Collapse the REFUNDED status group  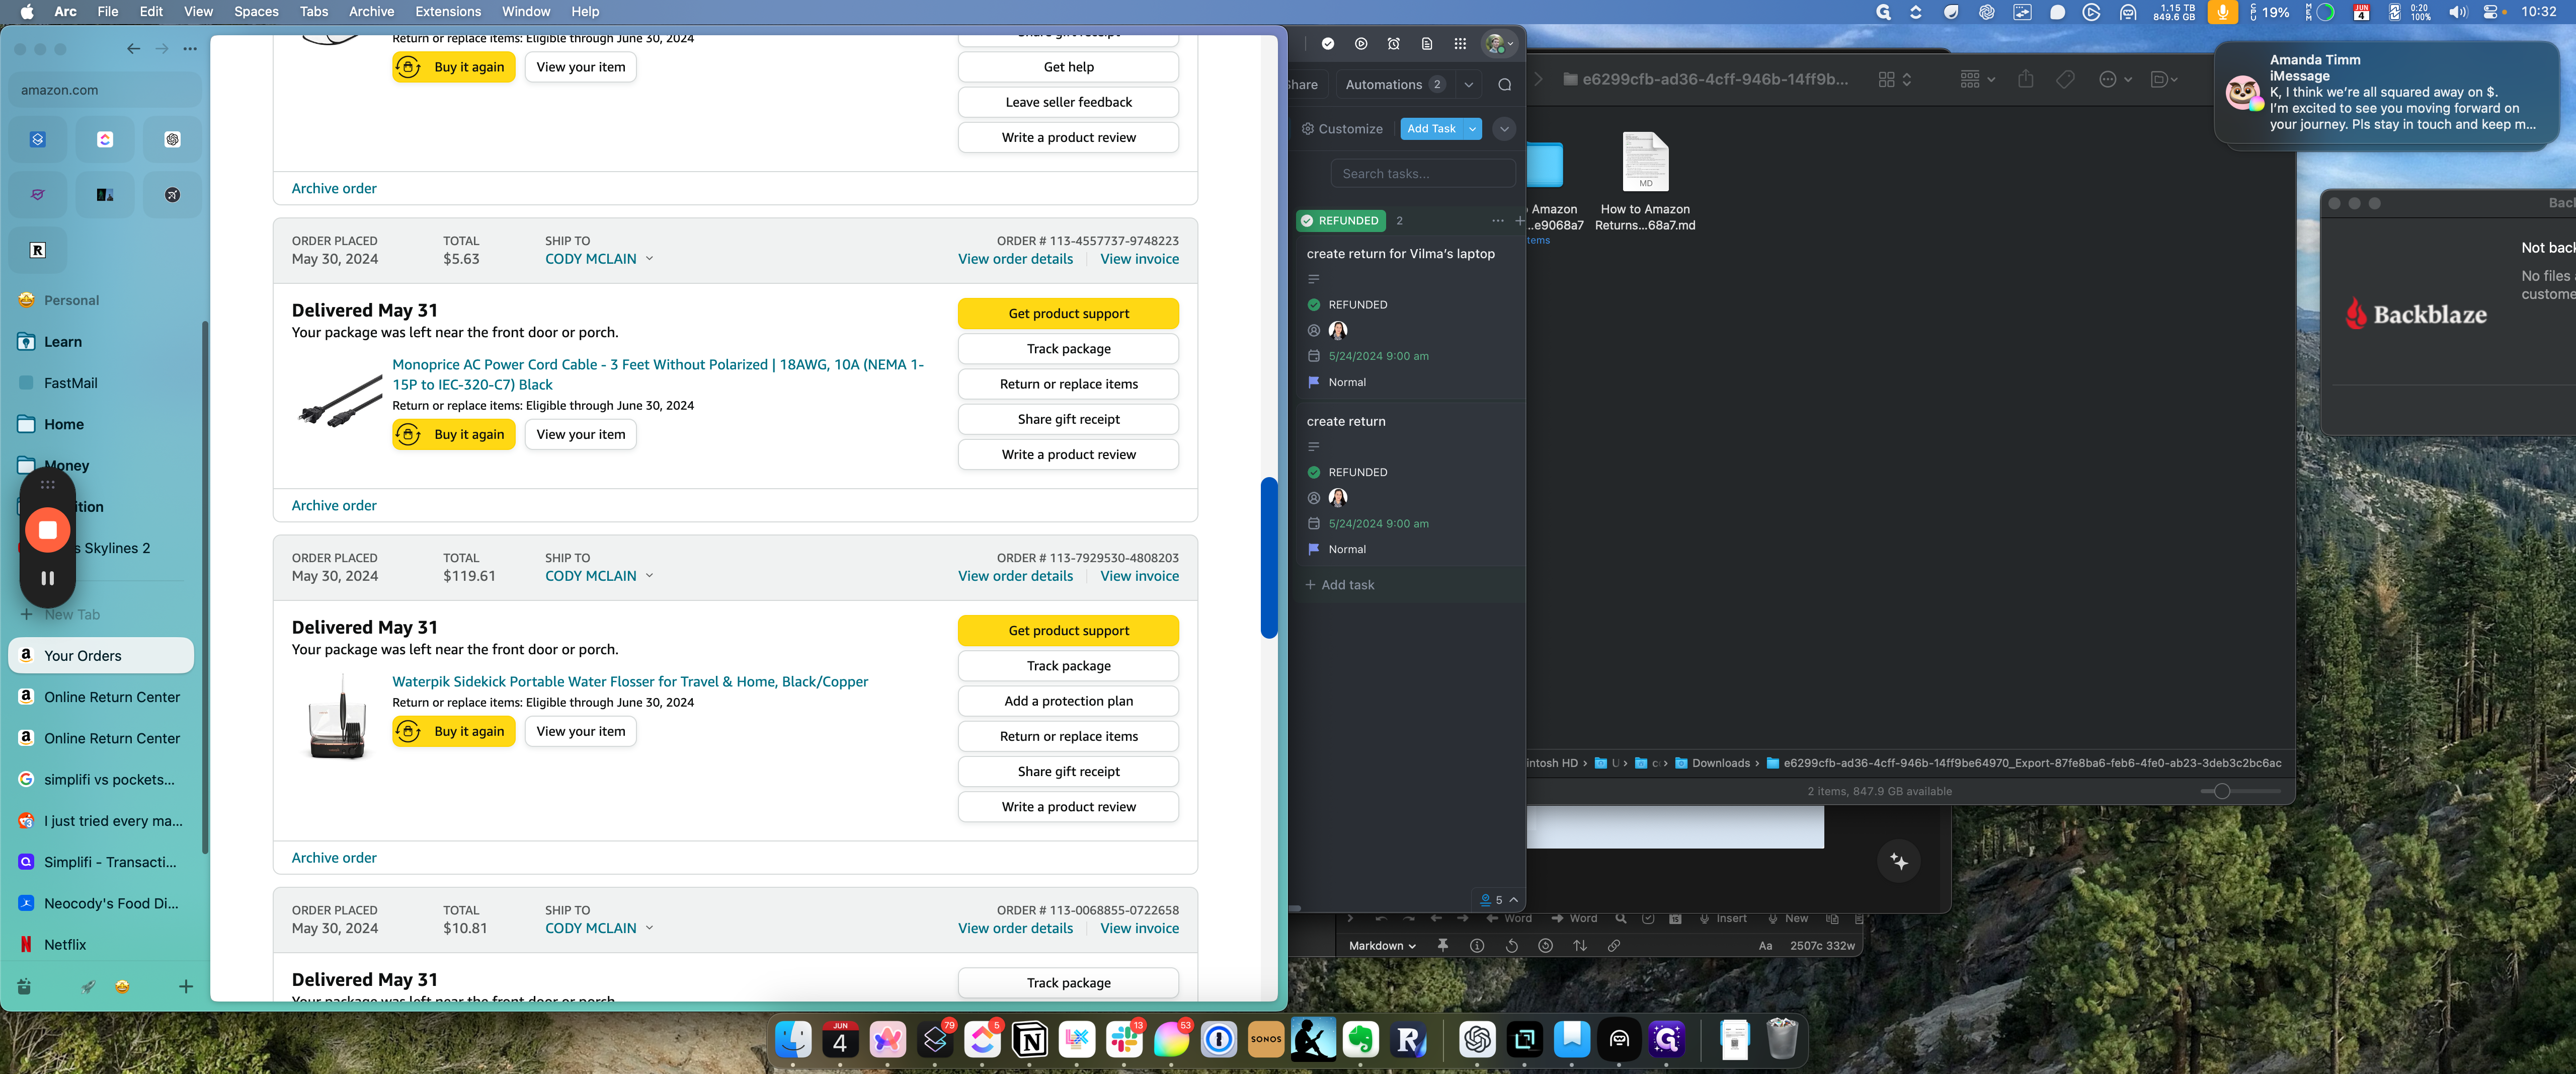coord(1340,221)
